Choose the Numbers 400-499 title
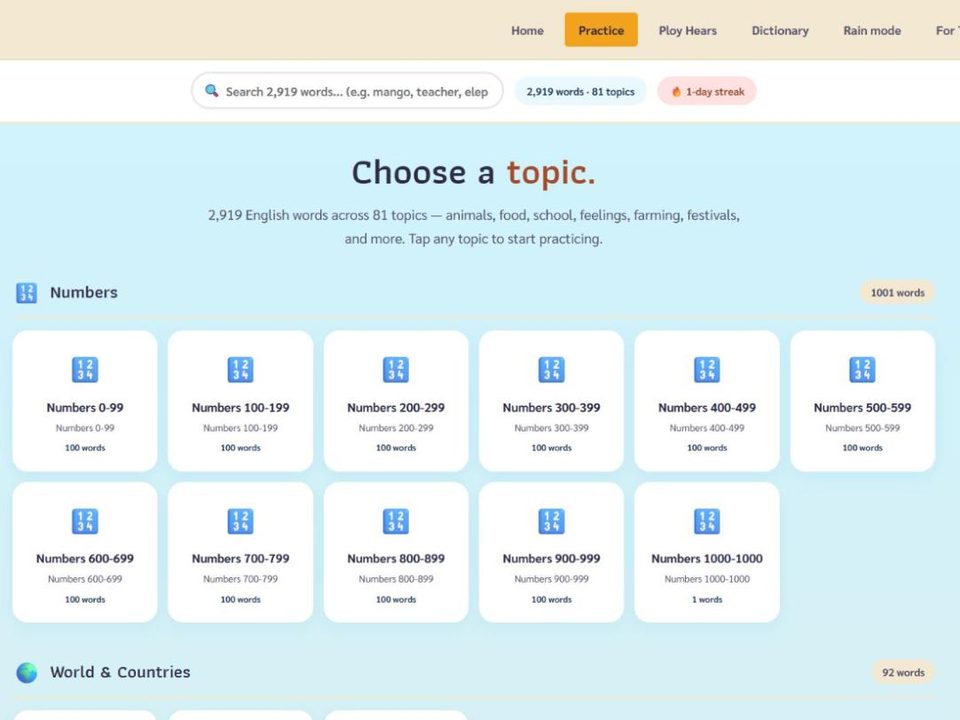 point(707,408)
